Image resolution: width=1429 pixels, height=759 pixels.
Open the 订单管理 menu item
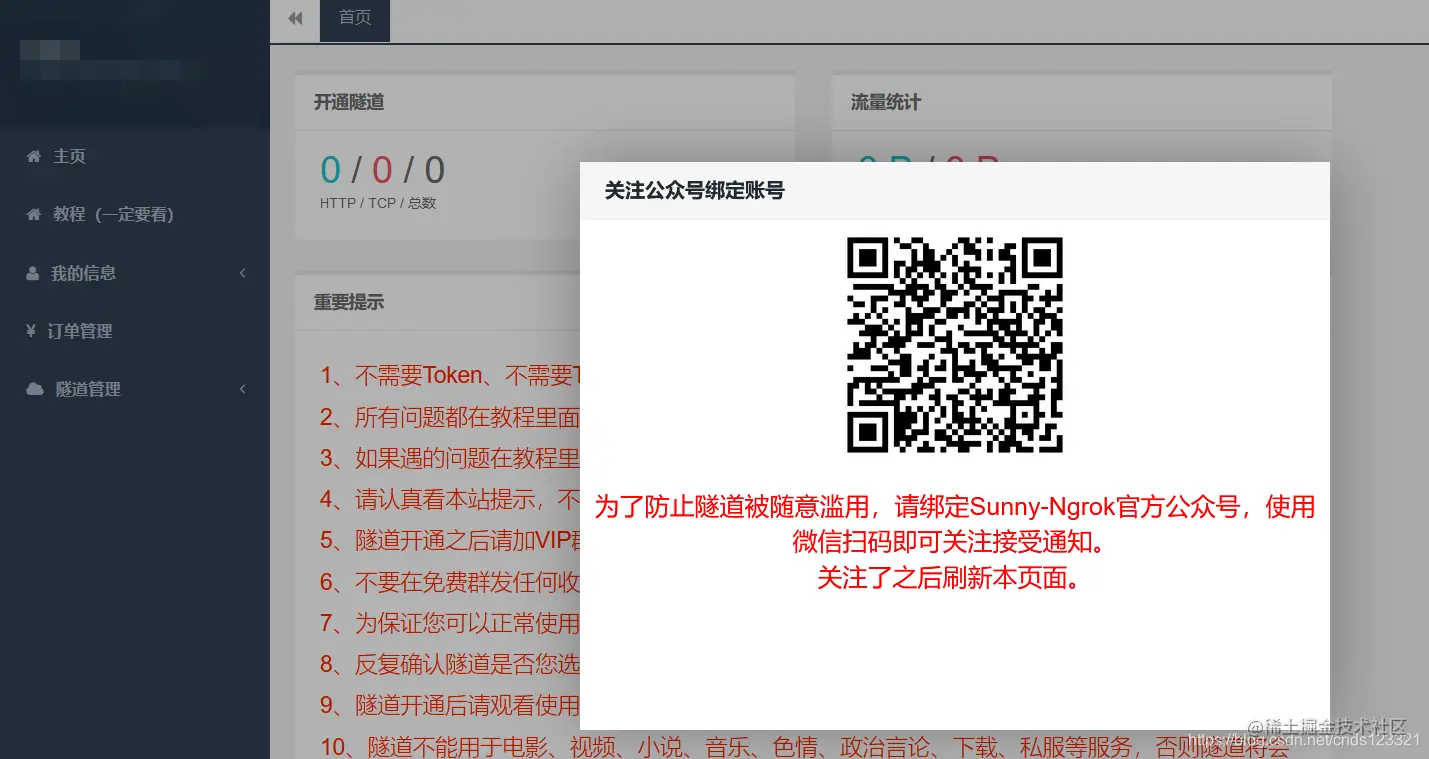click(x=135, y=331)
